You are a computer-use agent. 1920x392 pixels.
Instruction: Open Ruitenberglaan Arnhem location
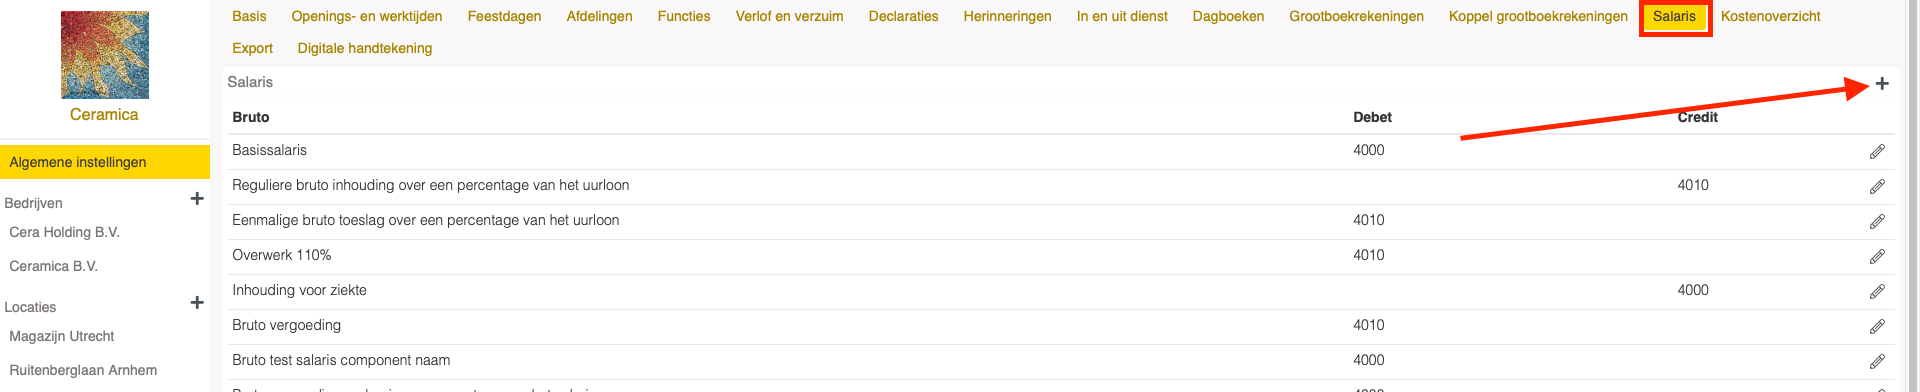pyautogui.click(x=83, y=370)
